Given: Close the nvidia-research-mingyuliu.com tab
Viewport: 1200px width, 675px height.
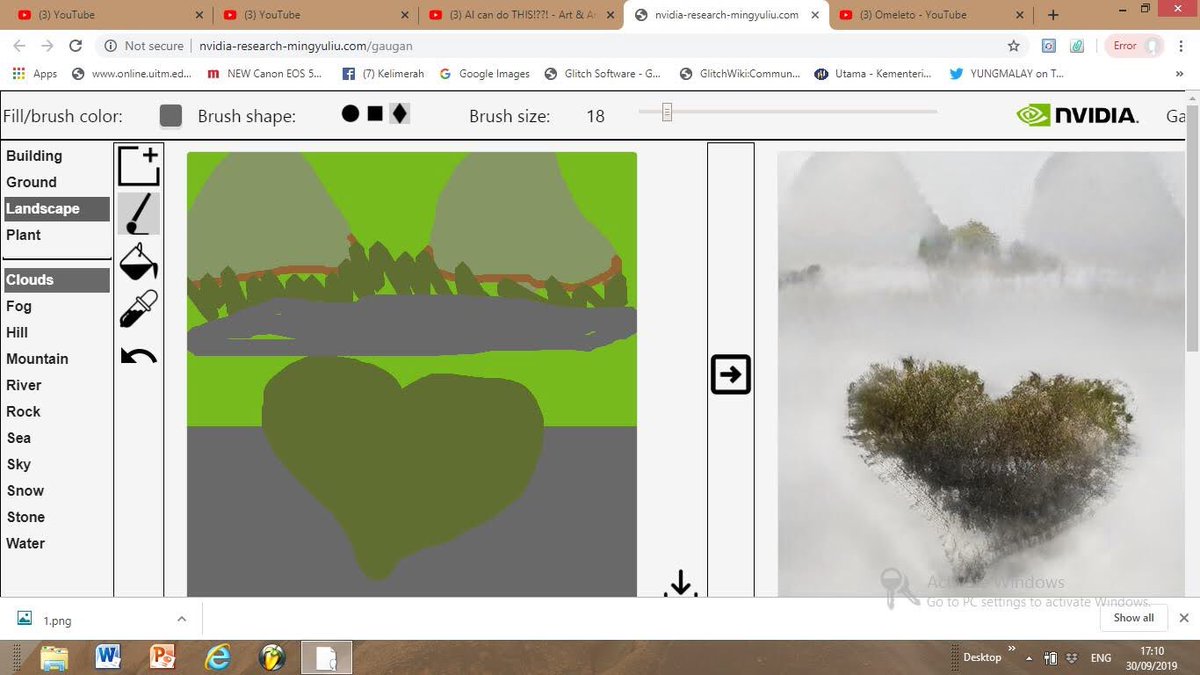Looking at the screenshot, I should 816,15.
